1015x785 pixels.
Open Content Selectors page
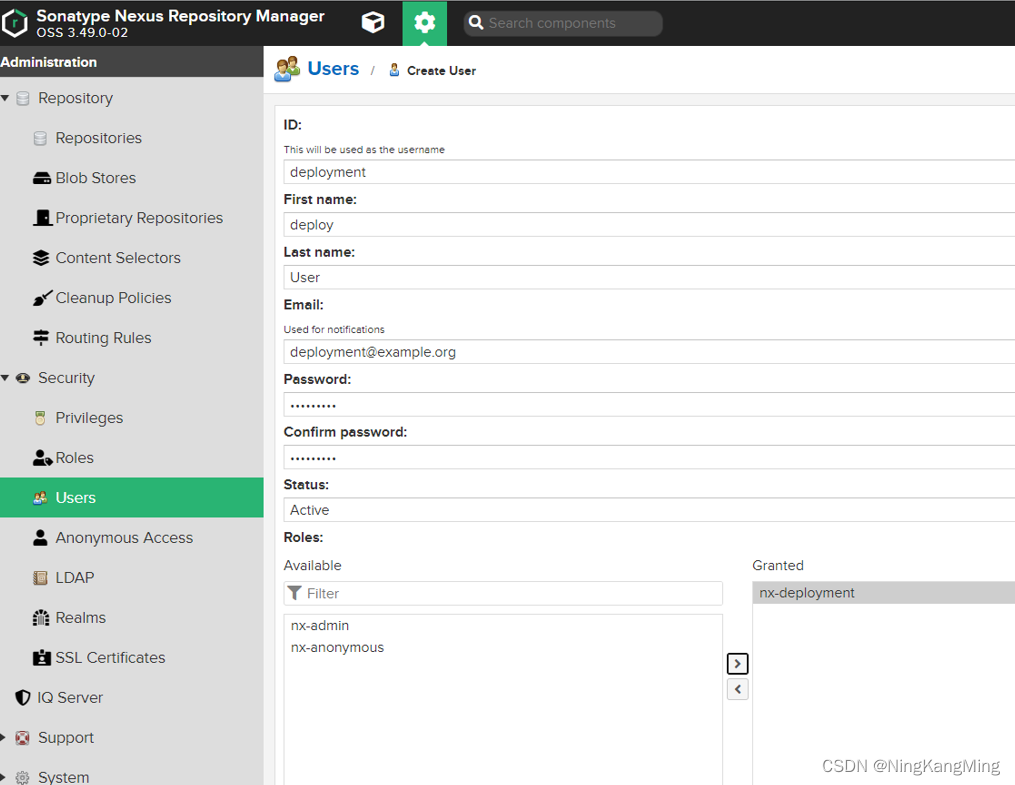pyautogui.click(x=118, y=258)
